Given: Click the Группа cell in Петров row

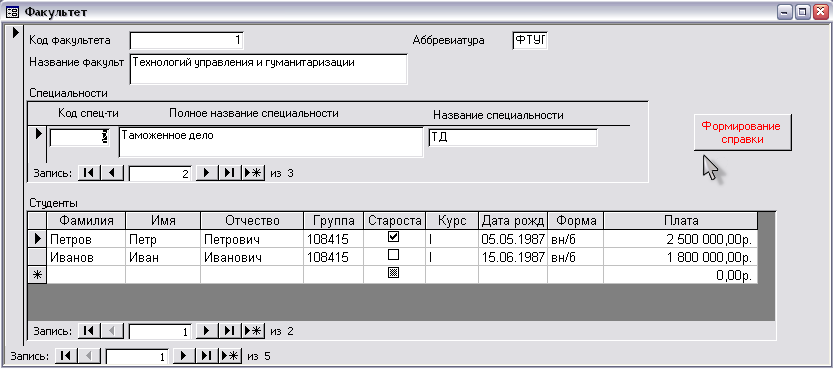Looking at the screenshot, I should pyautogui.click(x=334, y=239).
